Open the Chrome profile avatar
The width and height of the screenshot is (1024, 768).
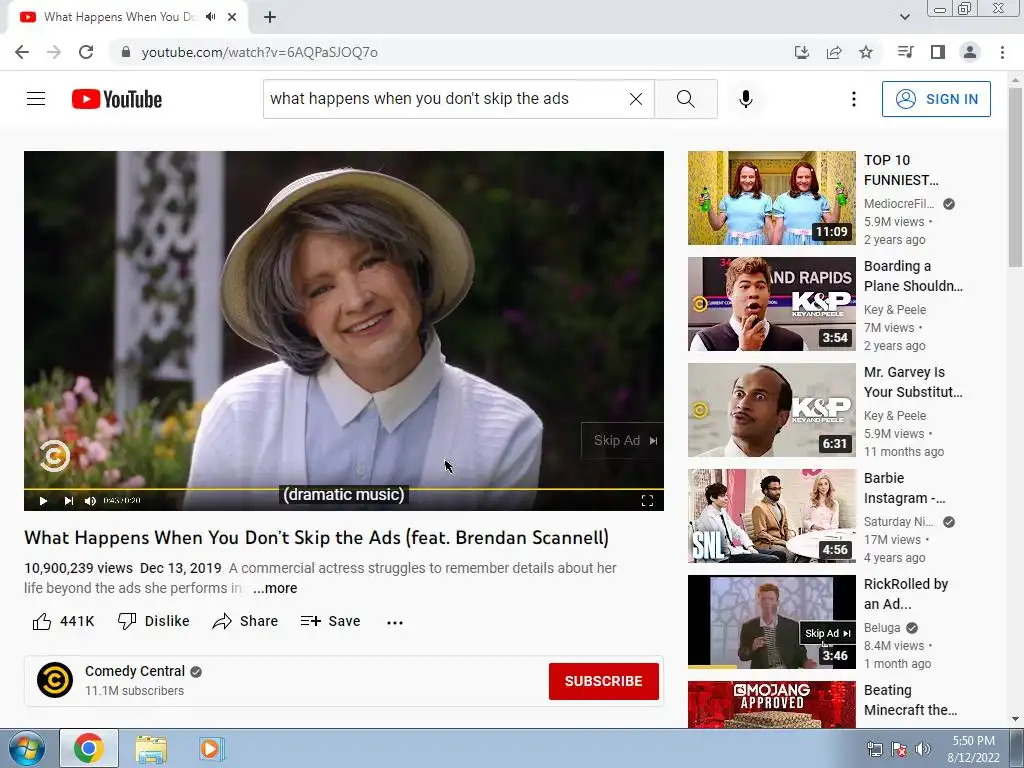pyautogui.click(x=970, y=52)
